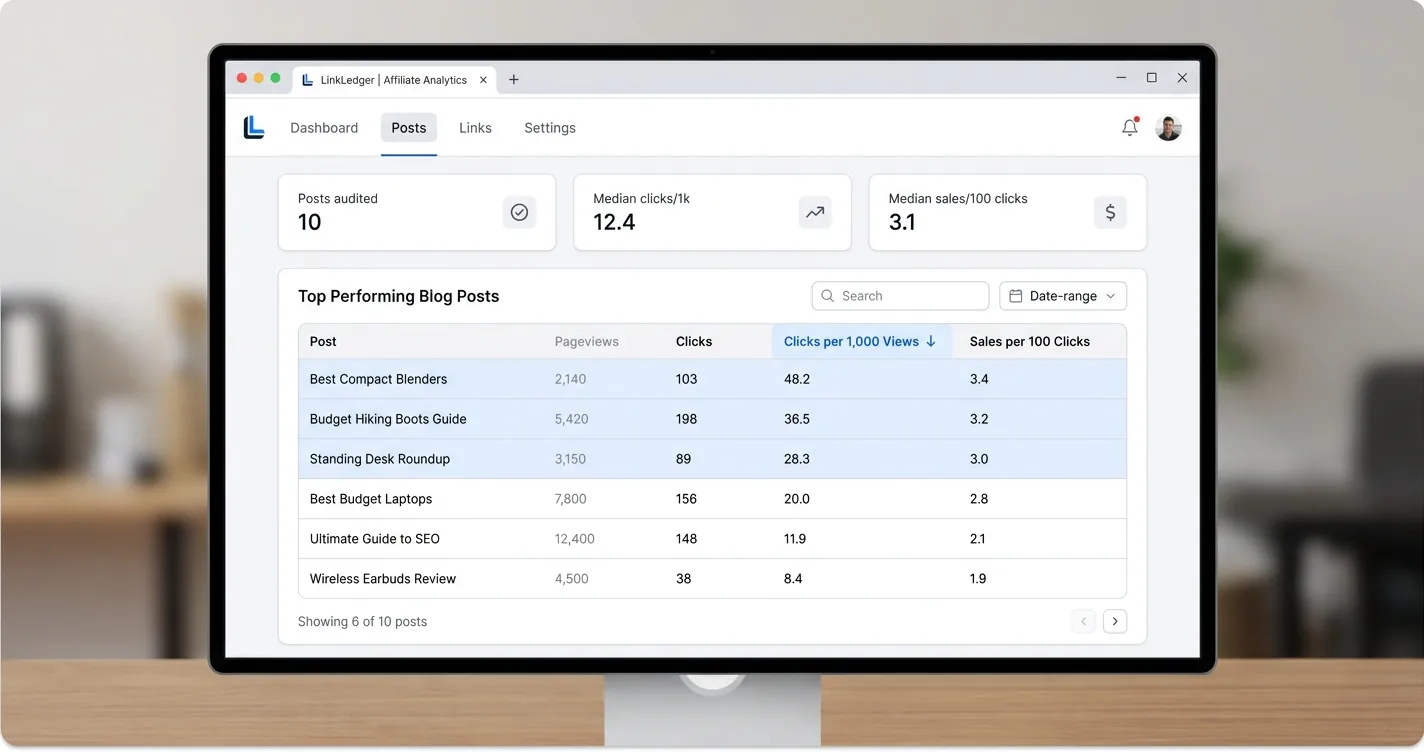Open the Settings tab
The height and width of the screenshot is (752, 1424).
pyautogui.click(x=550, y=128)
